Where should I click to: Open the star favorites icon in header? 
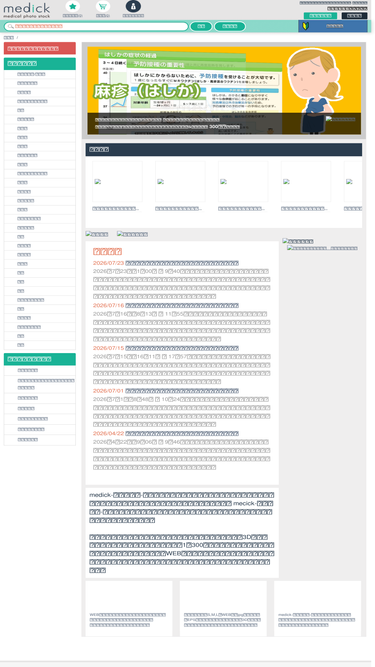(73, 7)
